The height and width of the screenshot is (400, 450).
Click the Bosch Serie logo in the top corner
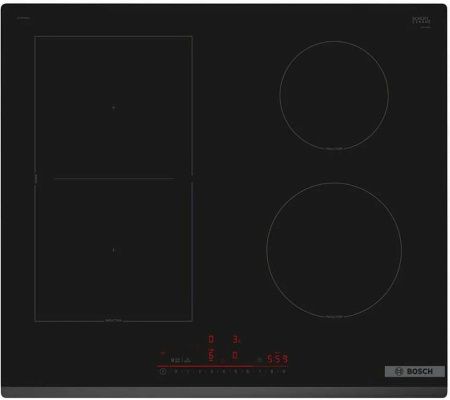click(422, 21)
